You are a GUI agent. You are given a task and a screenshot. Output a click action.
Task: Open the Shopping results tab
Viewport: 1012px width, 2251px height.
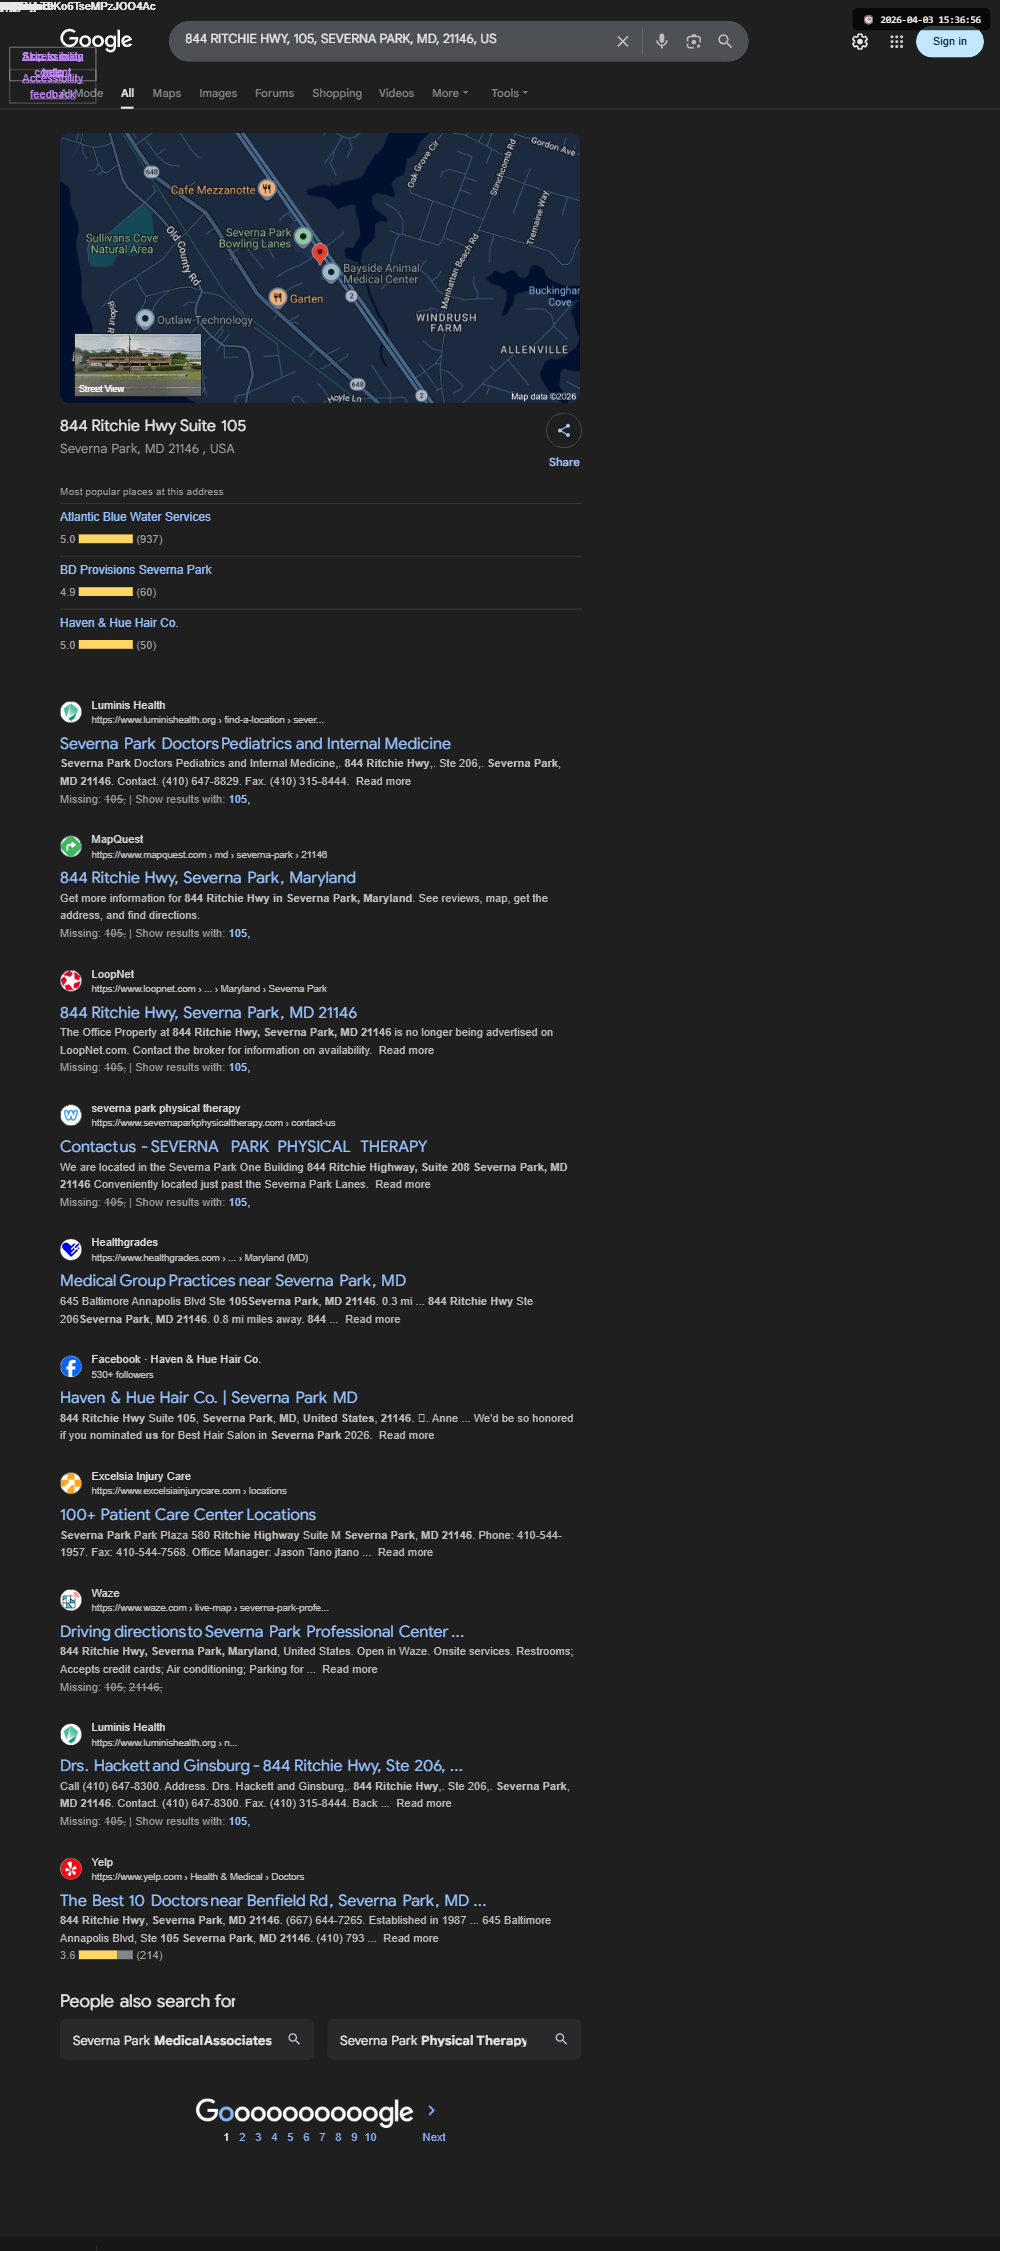(x=337, y=93)
